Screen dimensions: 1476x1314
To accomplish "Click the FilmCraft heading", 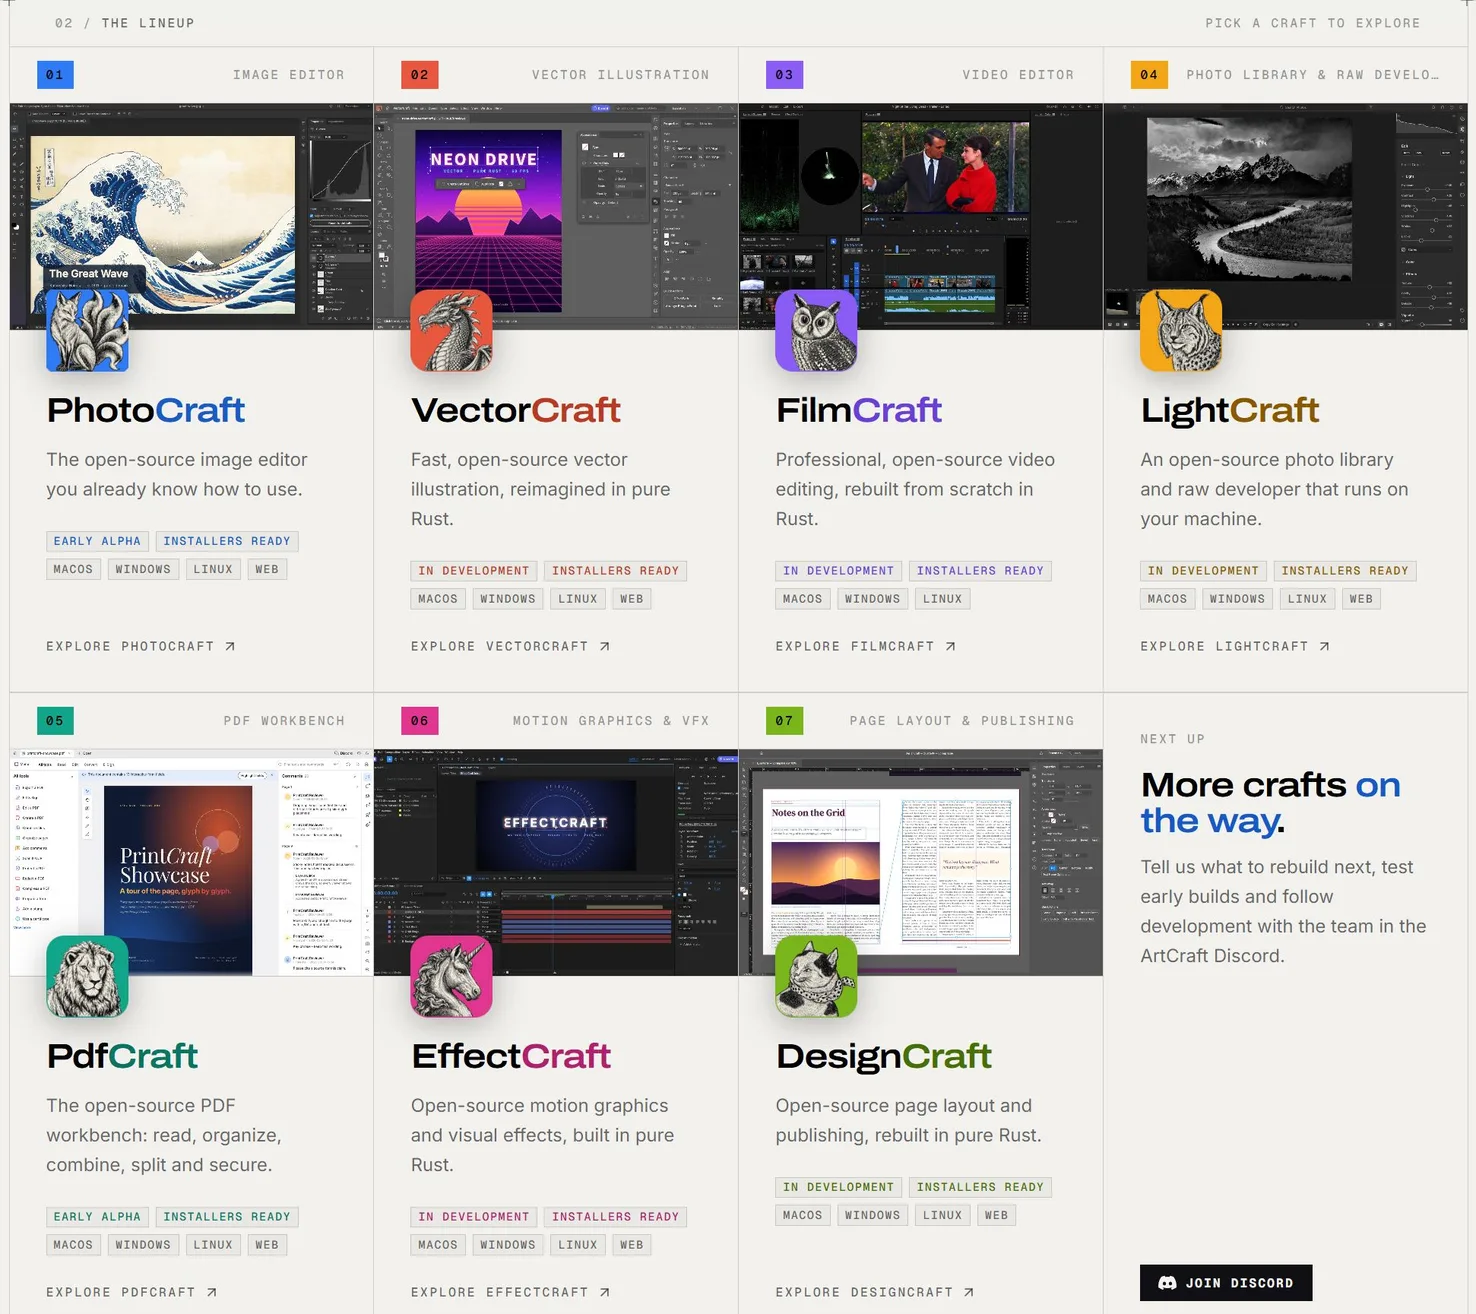I will point(859,410).
